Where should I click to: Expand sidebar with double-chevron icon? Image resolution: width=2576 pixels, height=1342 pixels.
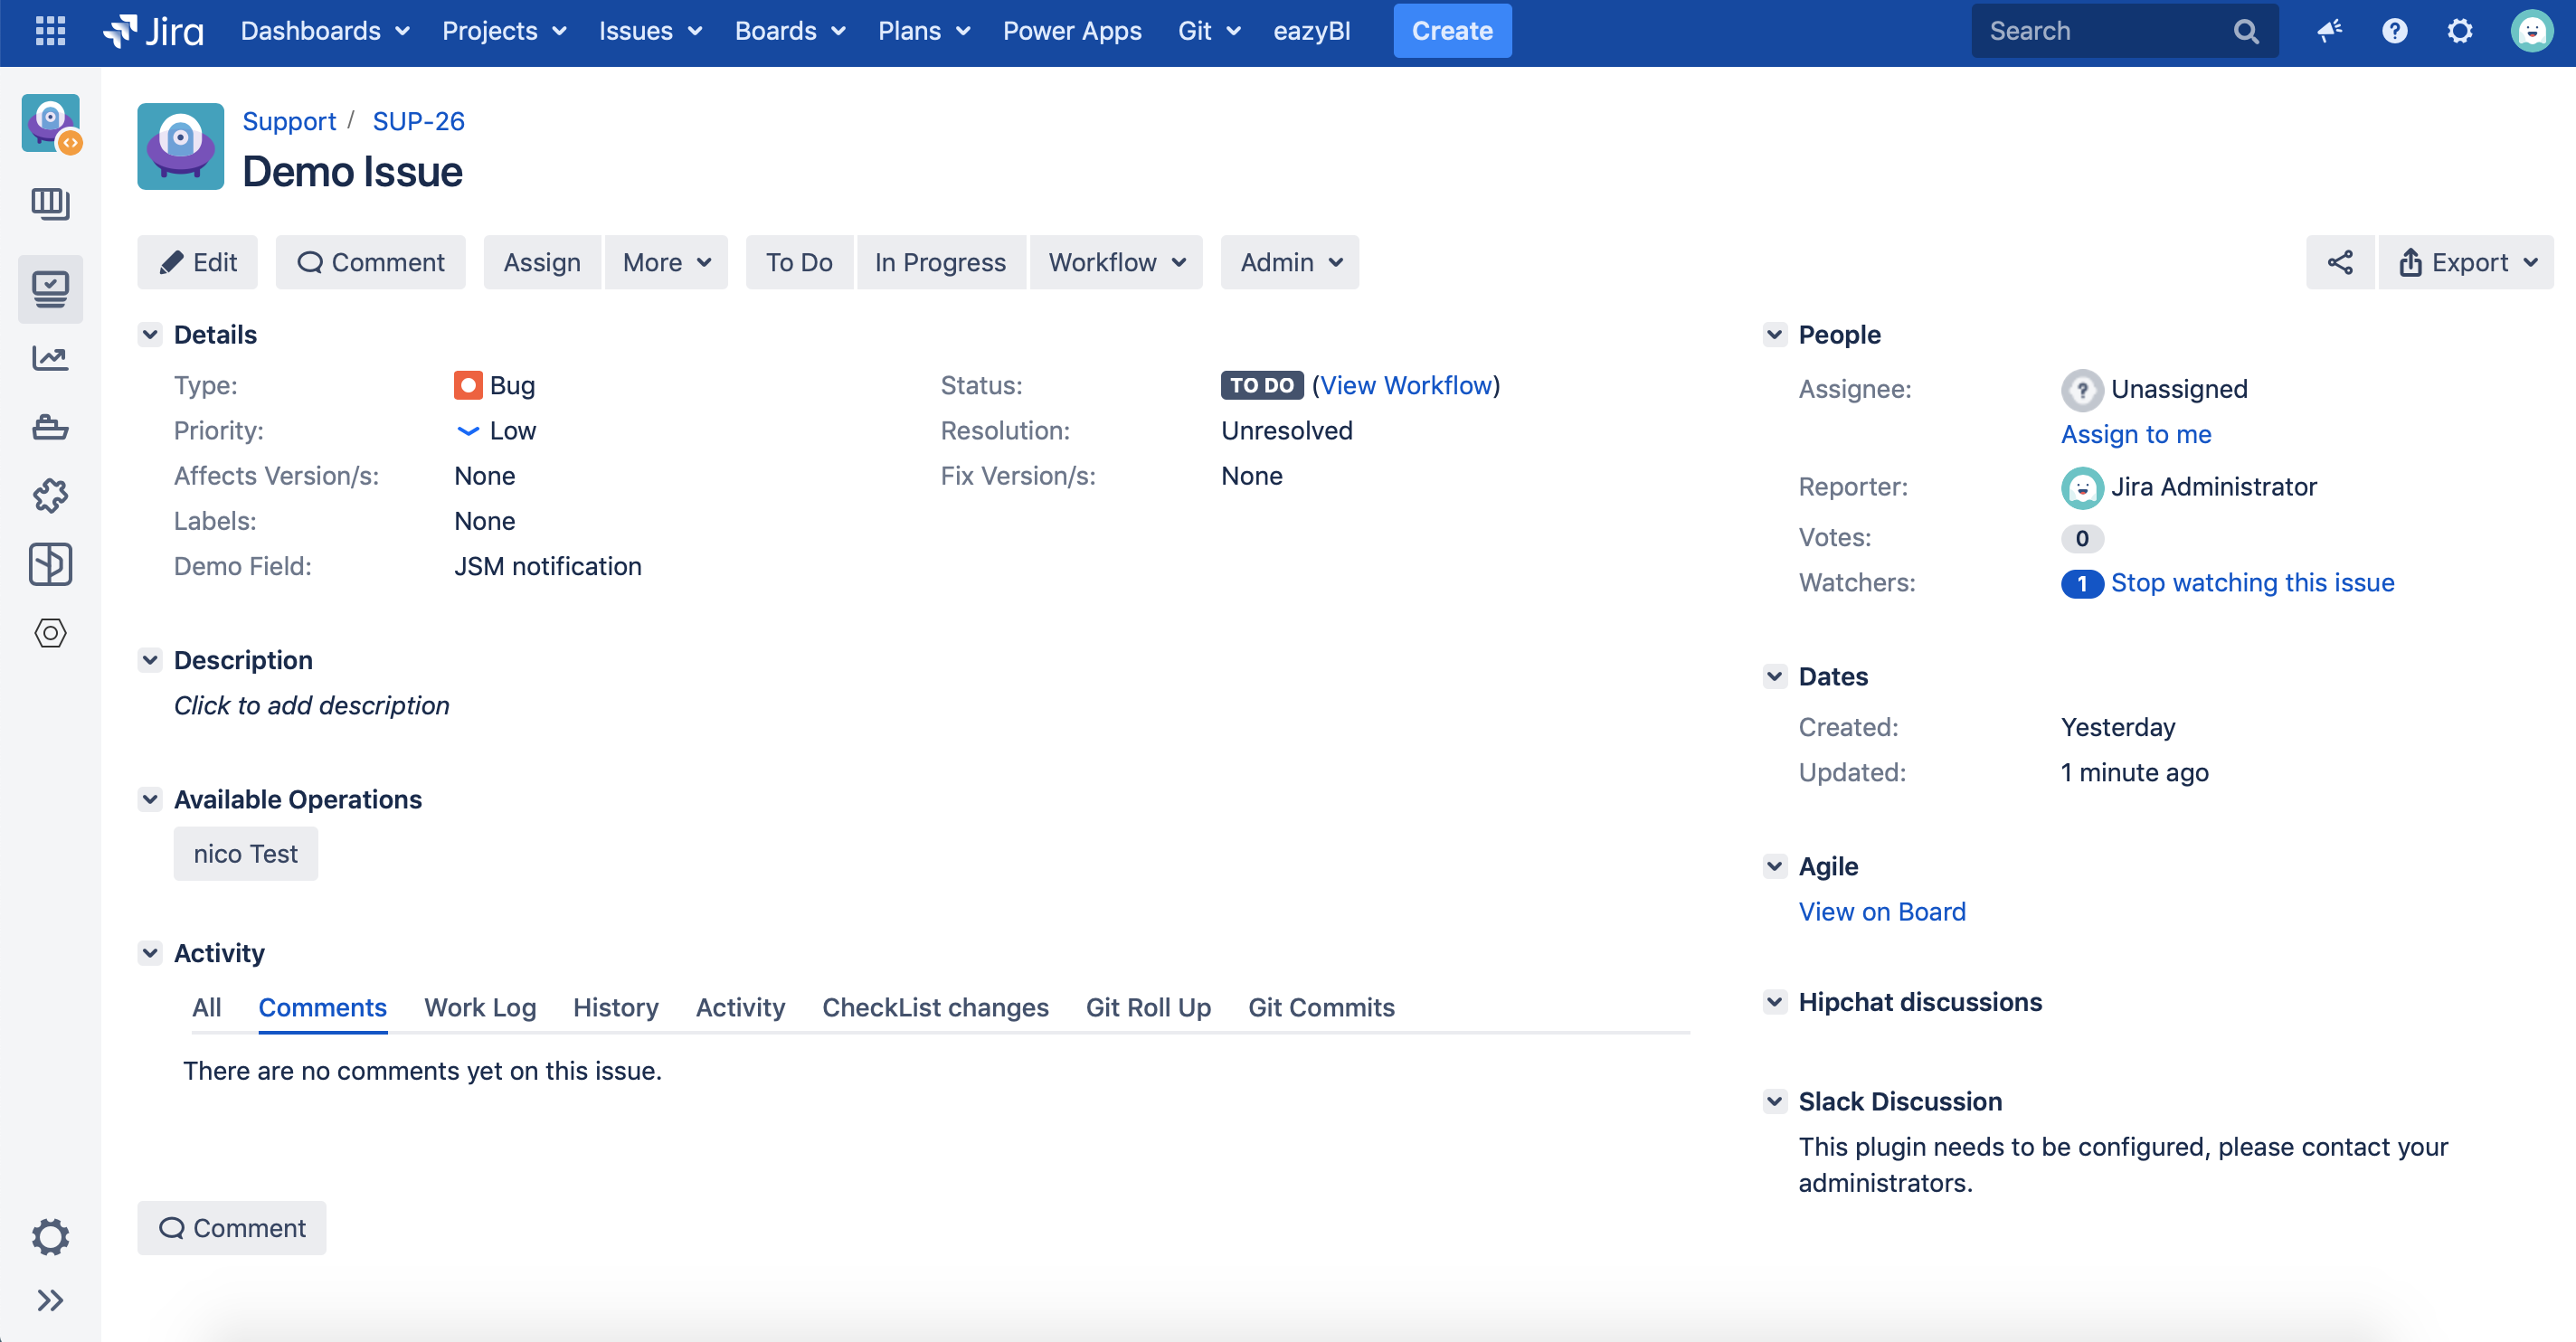[50, 1299]
